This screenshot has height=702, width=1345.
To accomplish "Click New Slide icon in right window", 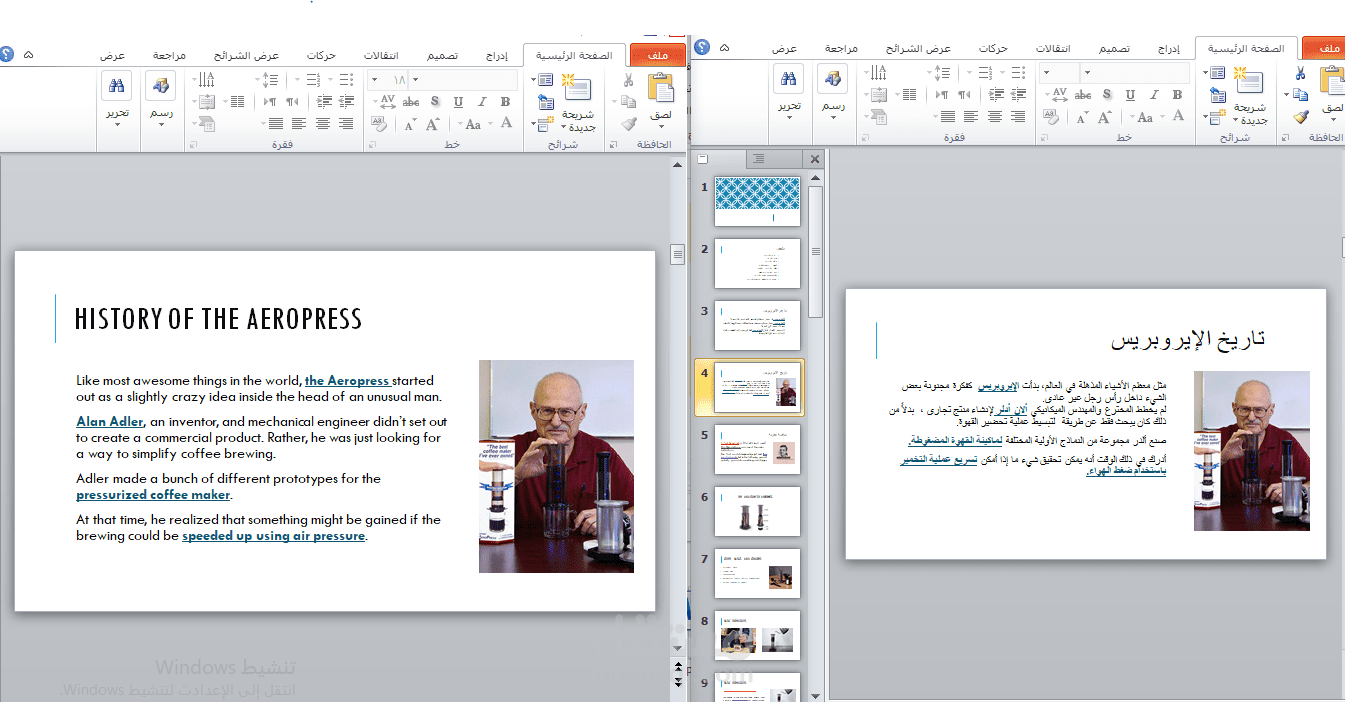I will (1250, 81).
